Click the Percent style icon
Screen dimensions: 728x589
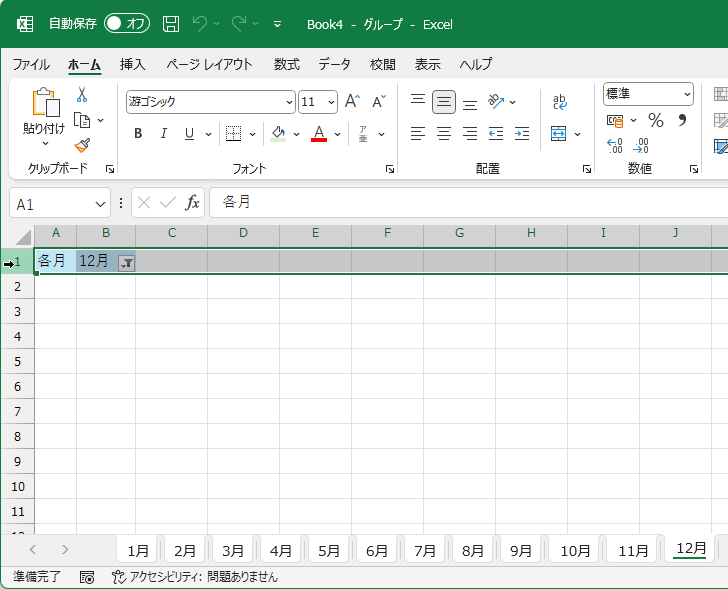pyautogui.click(x=656, y=121)
